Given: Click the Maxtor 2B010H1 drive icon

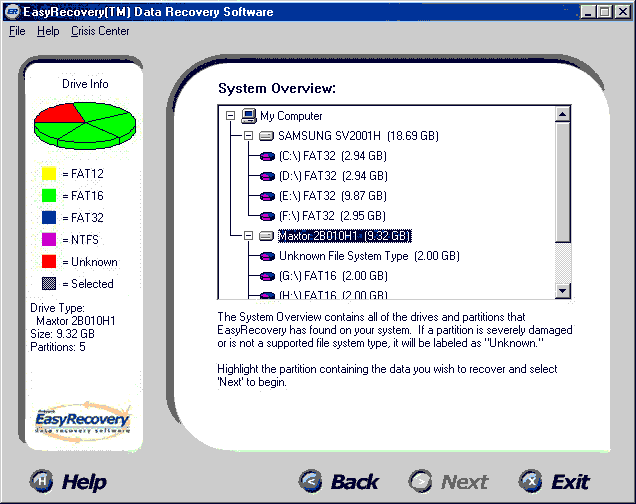Looking at the screenshot, I should [266, 236].
